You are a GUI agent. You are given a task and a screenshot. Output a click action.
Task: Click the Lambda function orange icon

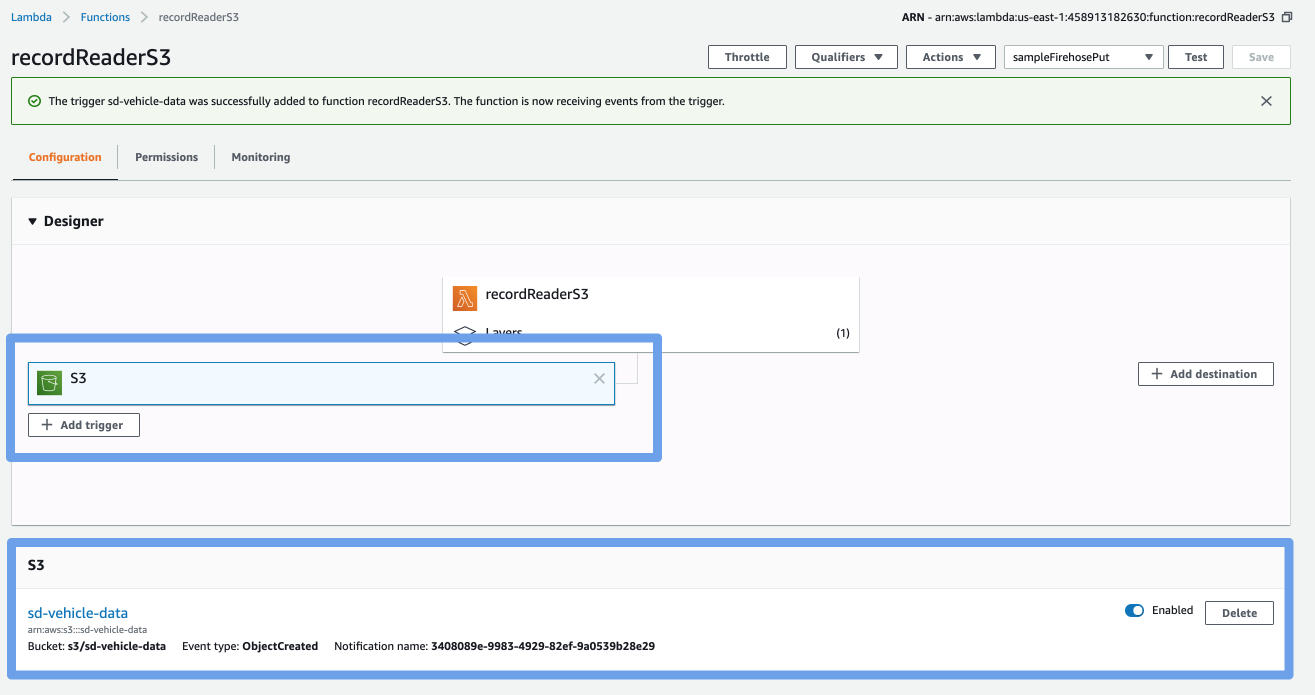coord(465,298)
